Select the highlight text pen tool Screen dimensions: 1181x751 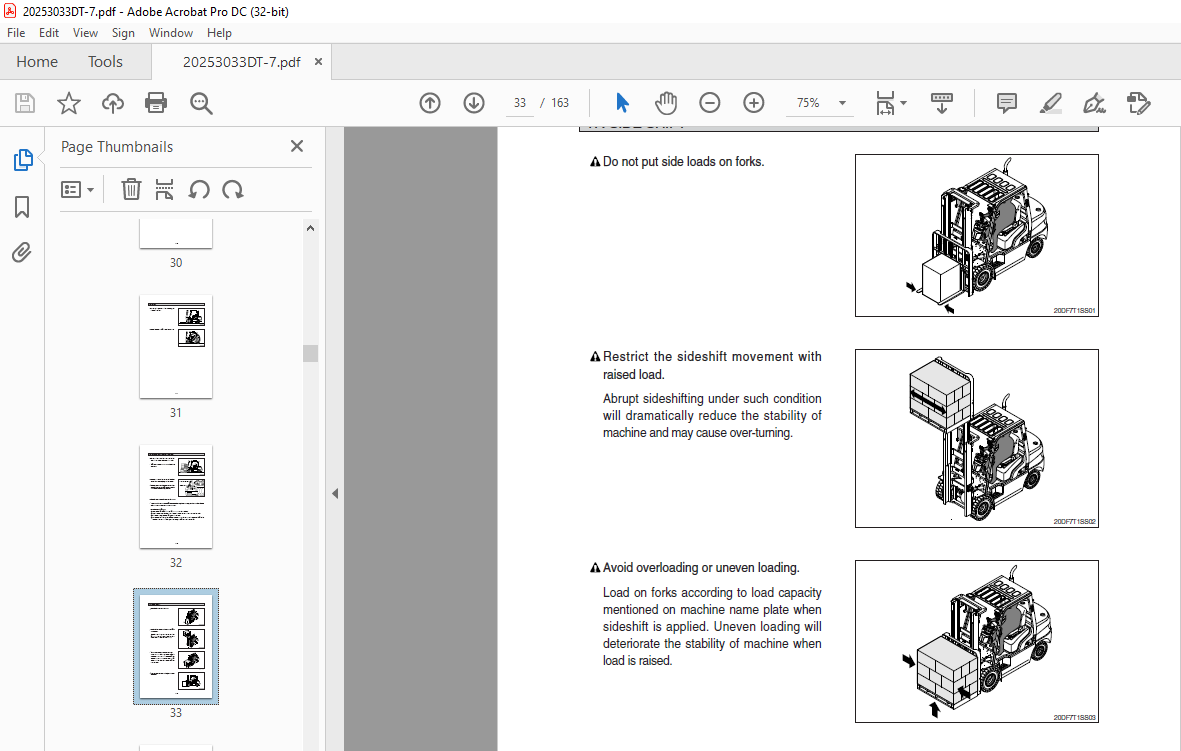pos(1051,103)
